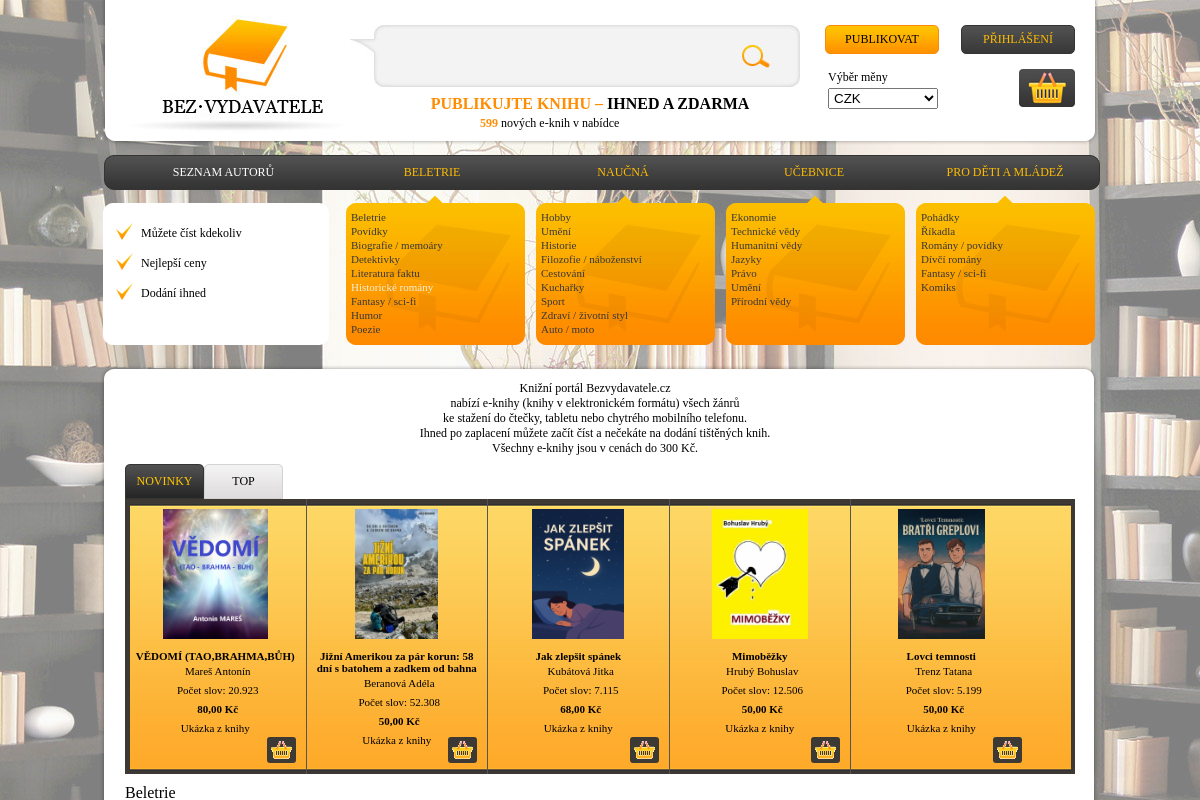
Task: Add Jižní Amerikou book to cart
Action: coord(462,750)
